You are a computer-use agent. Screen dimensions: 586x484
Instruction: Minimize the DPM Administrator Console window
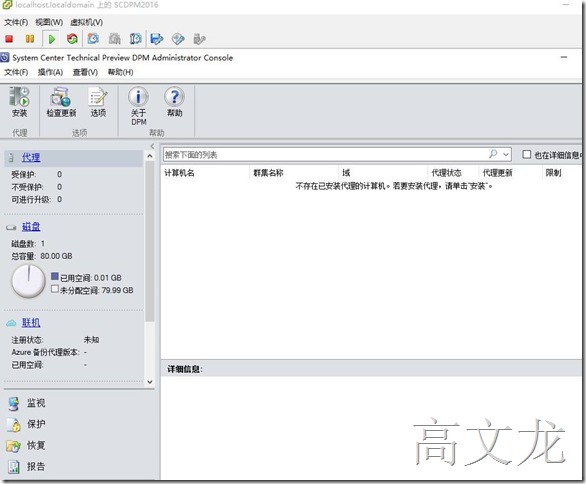pyautogui.click(x=564, y=57)
